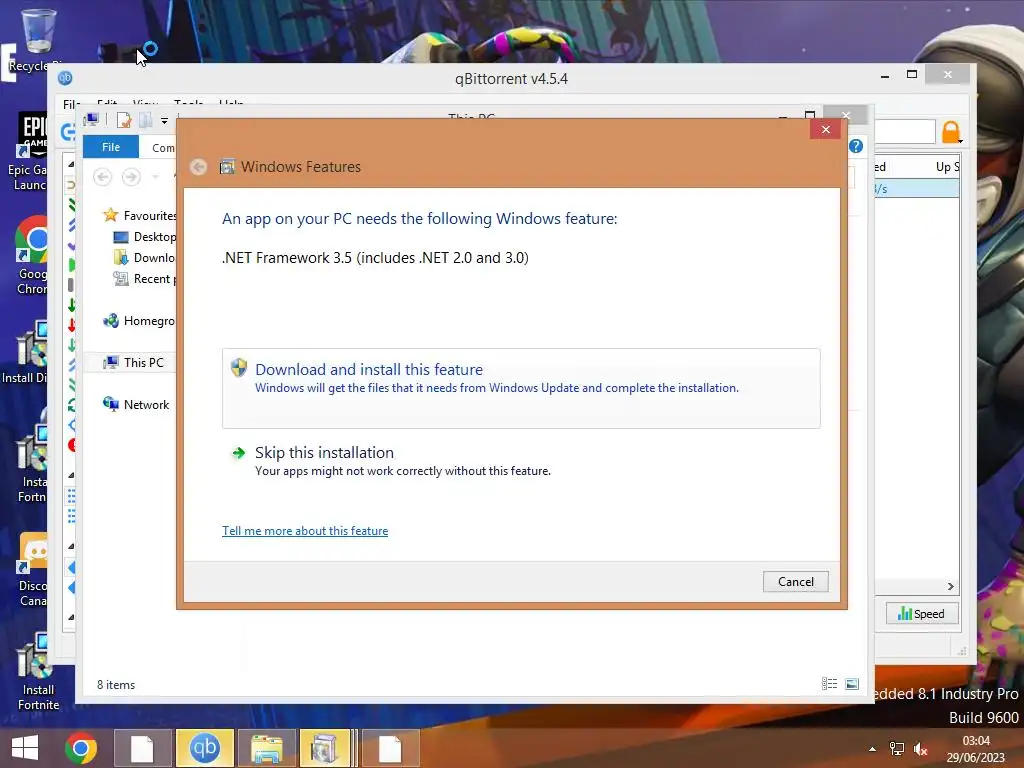
Task: Switch Explorer to large icons view
Action: [x=852, y=684]
